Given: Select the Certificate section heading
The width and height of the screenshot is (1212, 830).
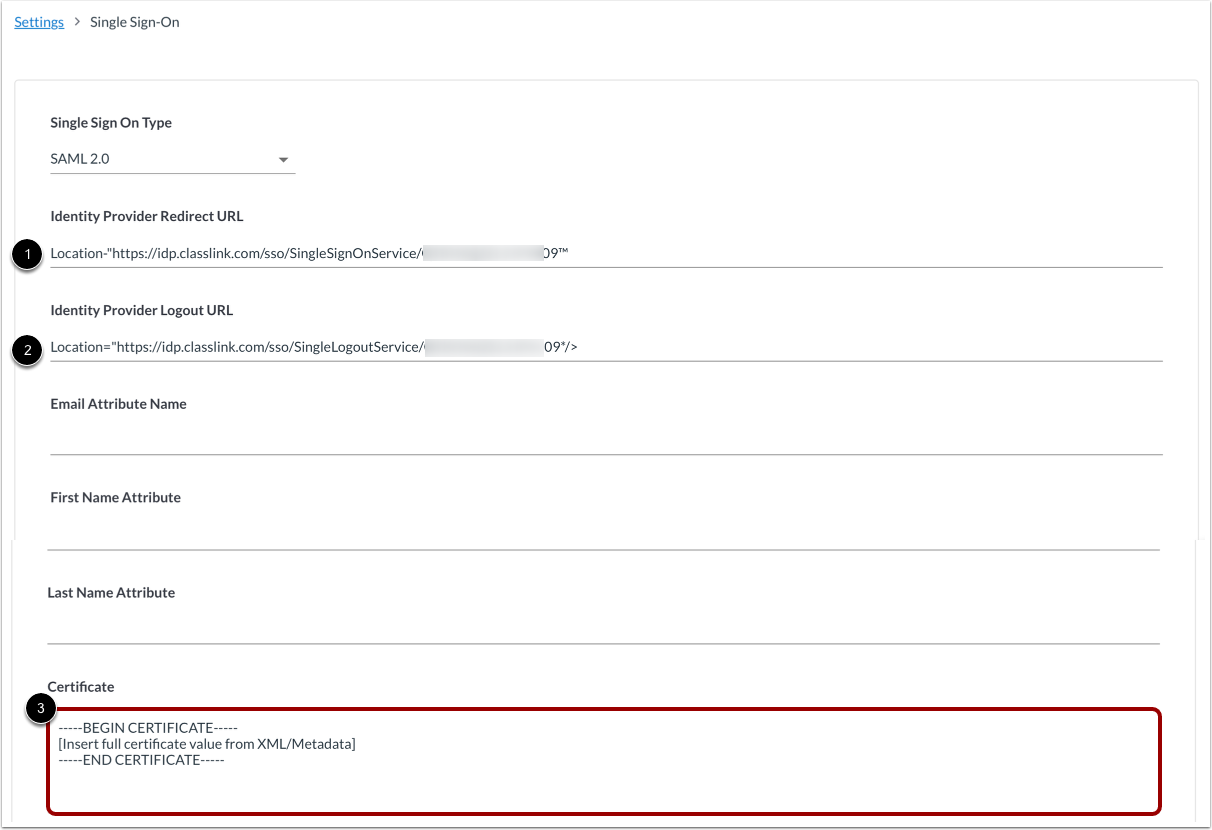Looking at the screenshot, I should (80, 686).
